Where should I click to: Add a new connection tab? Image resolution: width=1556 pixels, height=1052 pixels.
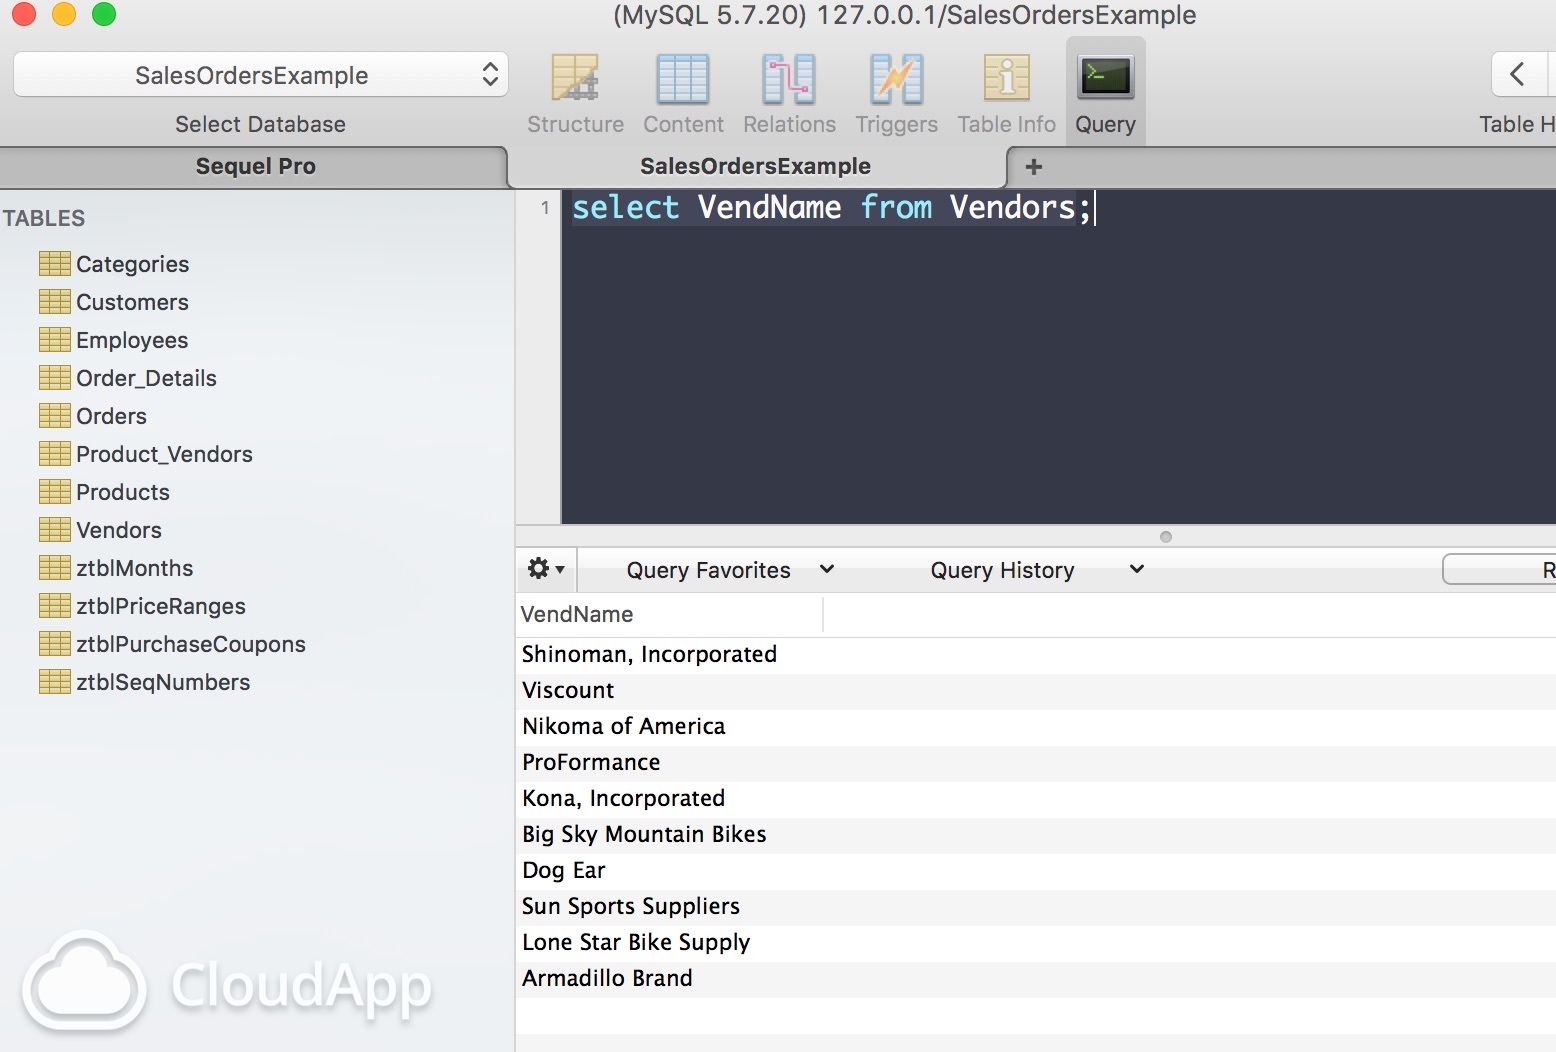click(1034, 167)
